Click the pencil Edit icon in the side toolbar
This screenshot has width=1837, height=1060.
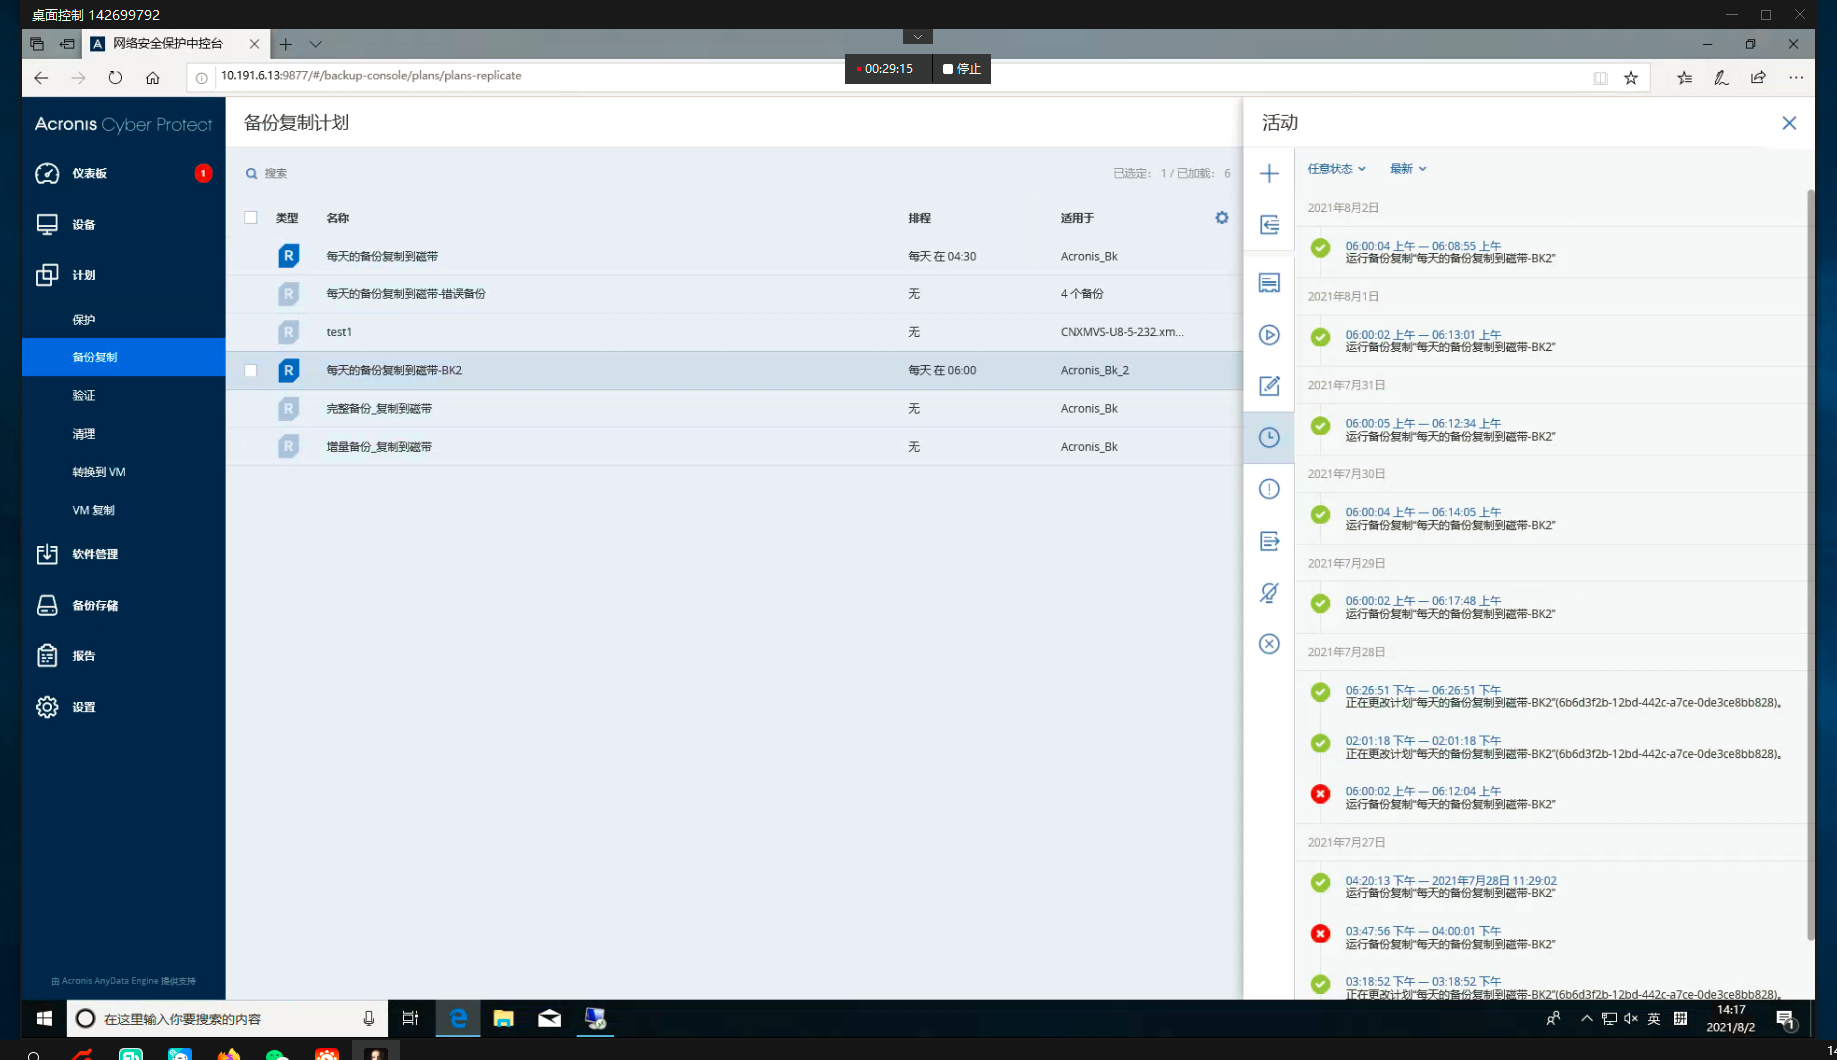[x=1269, y=386]
